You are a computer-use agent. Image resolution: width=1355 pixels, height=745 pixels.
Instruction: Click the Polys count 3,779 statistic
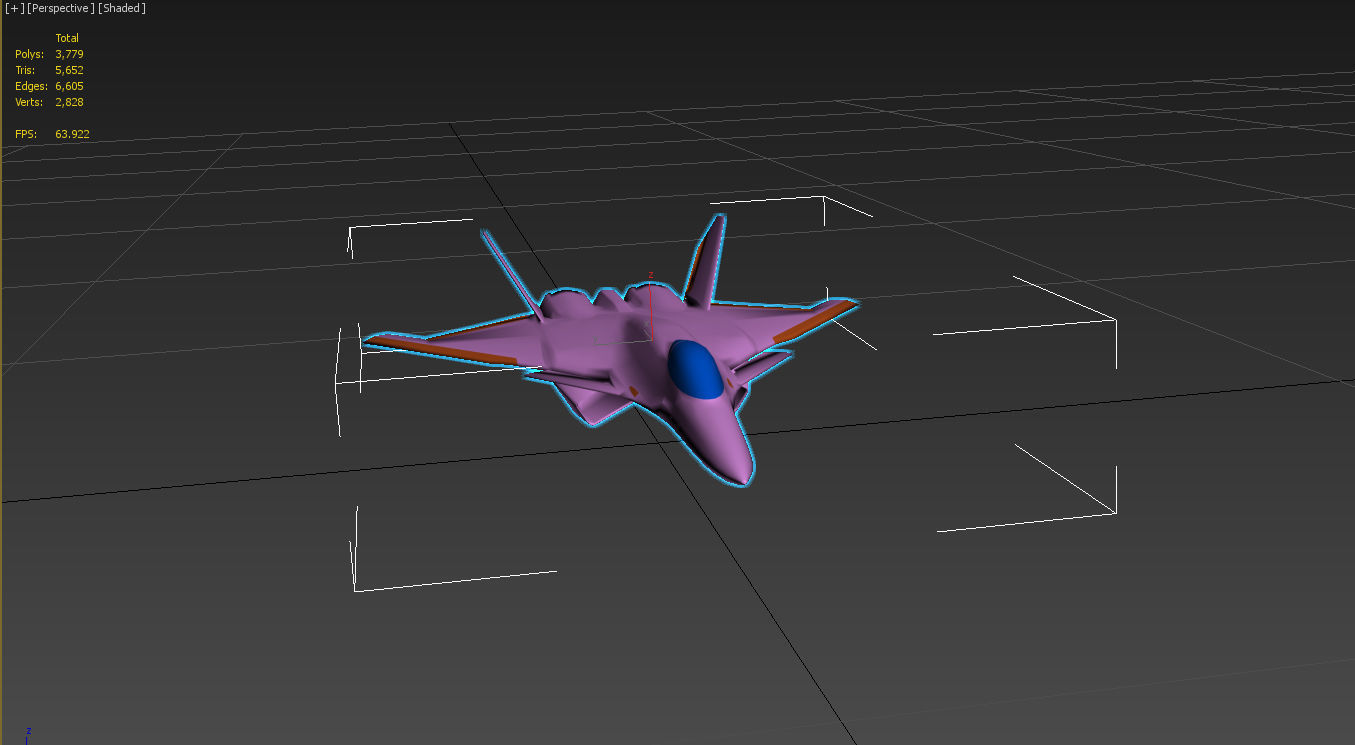pos(70,54)
